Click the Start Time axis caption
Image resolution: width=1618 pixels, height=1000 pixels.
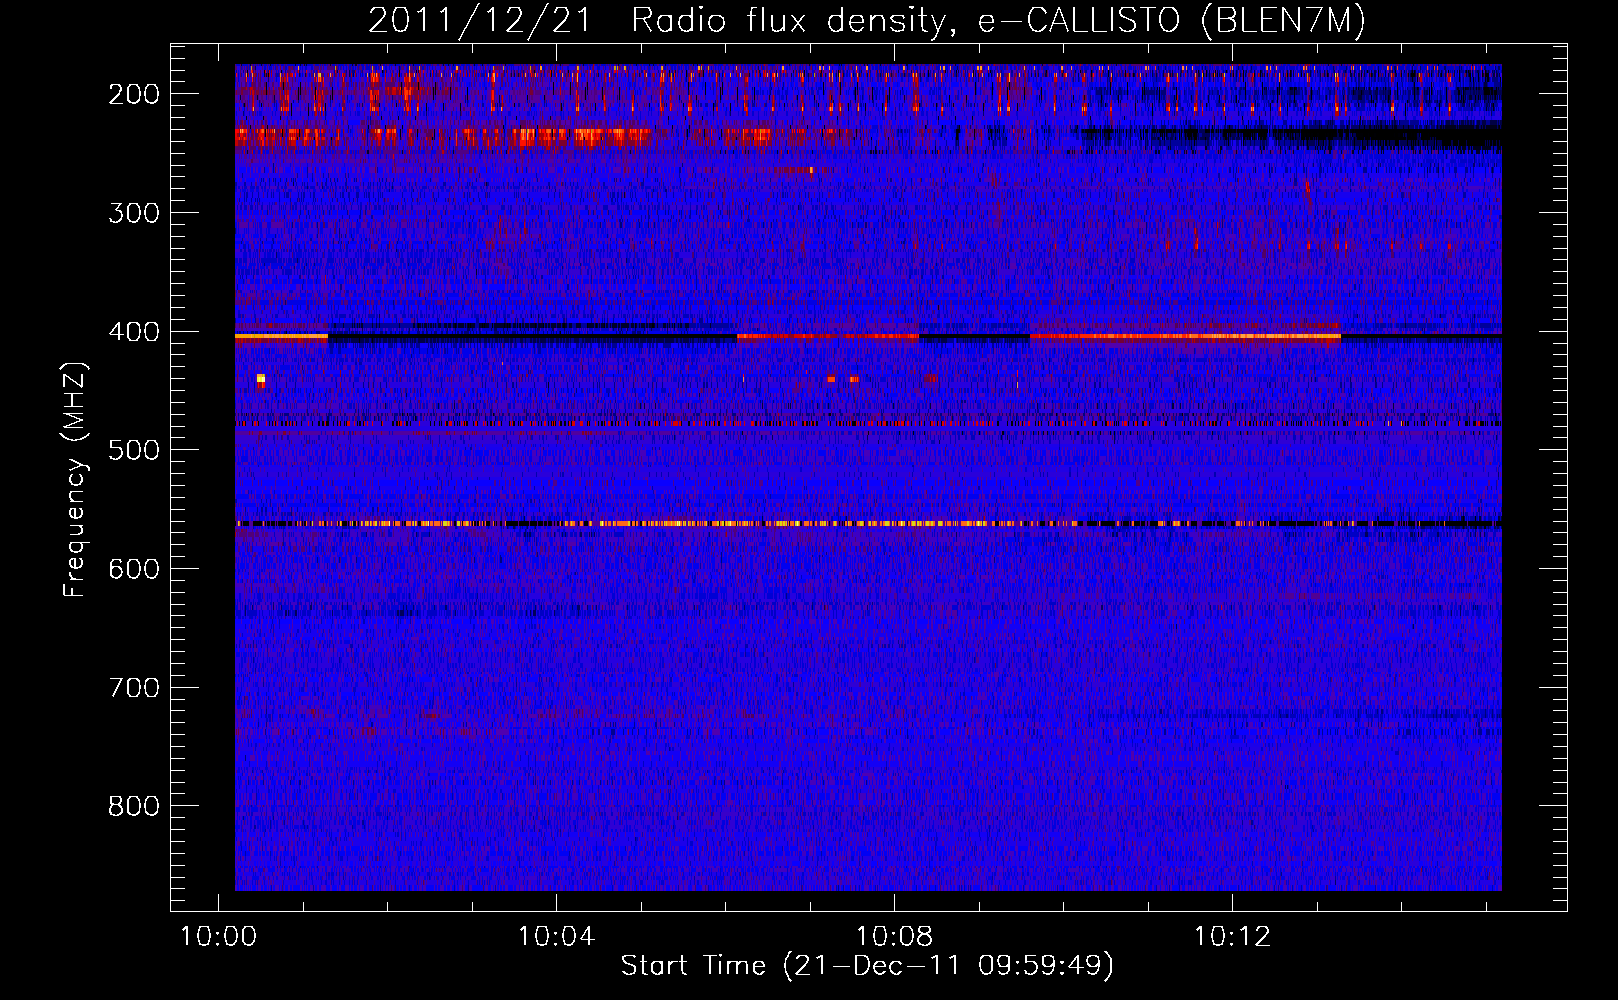[x=867, y=966]
